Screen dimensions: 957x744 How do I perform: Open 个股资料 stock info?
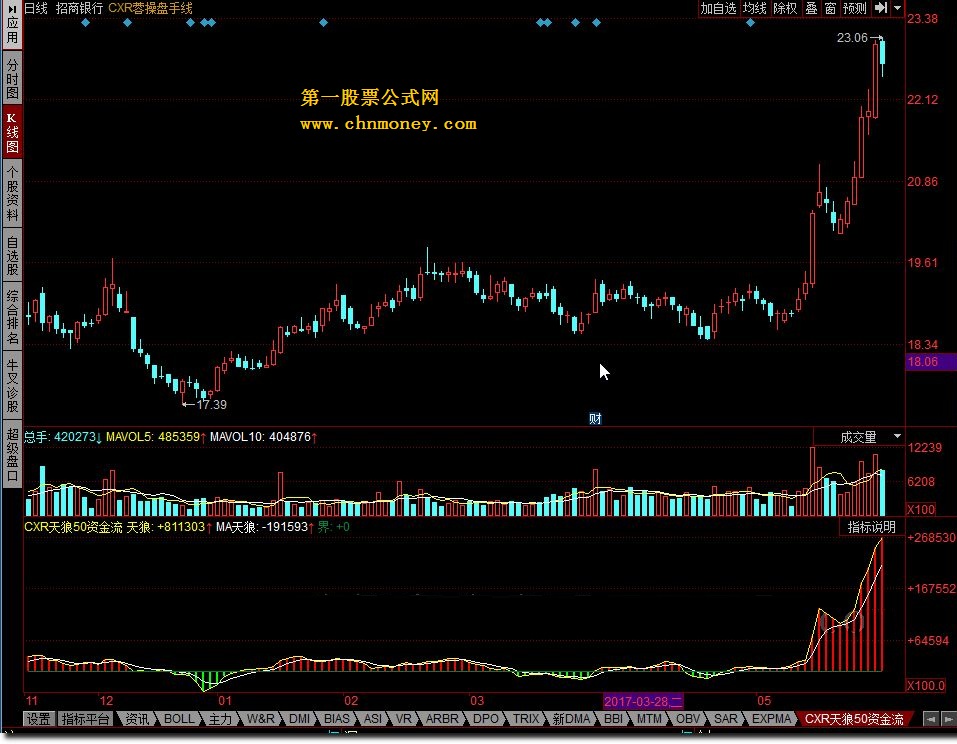tap(12, 193)
